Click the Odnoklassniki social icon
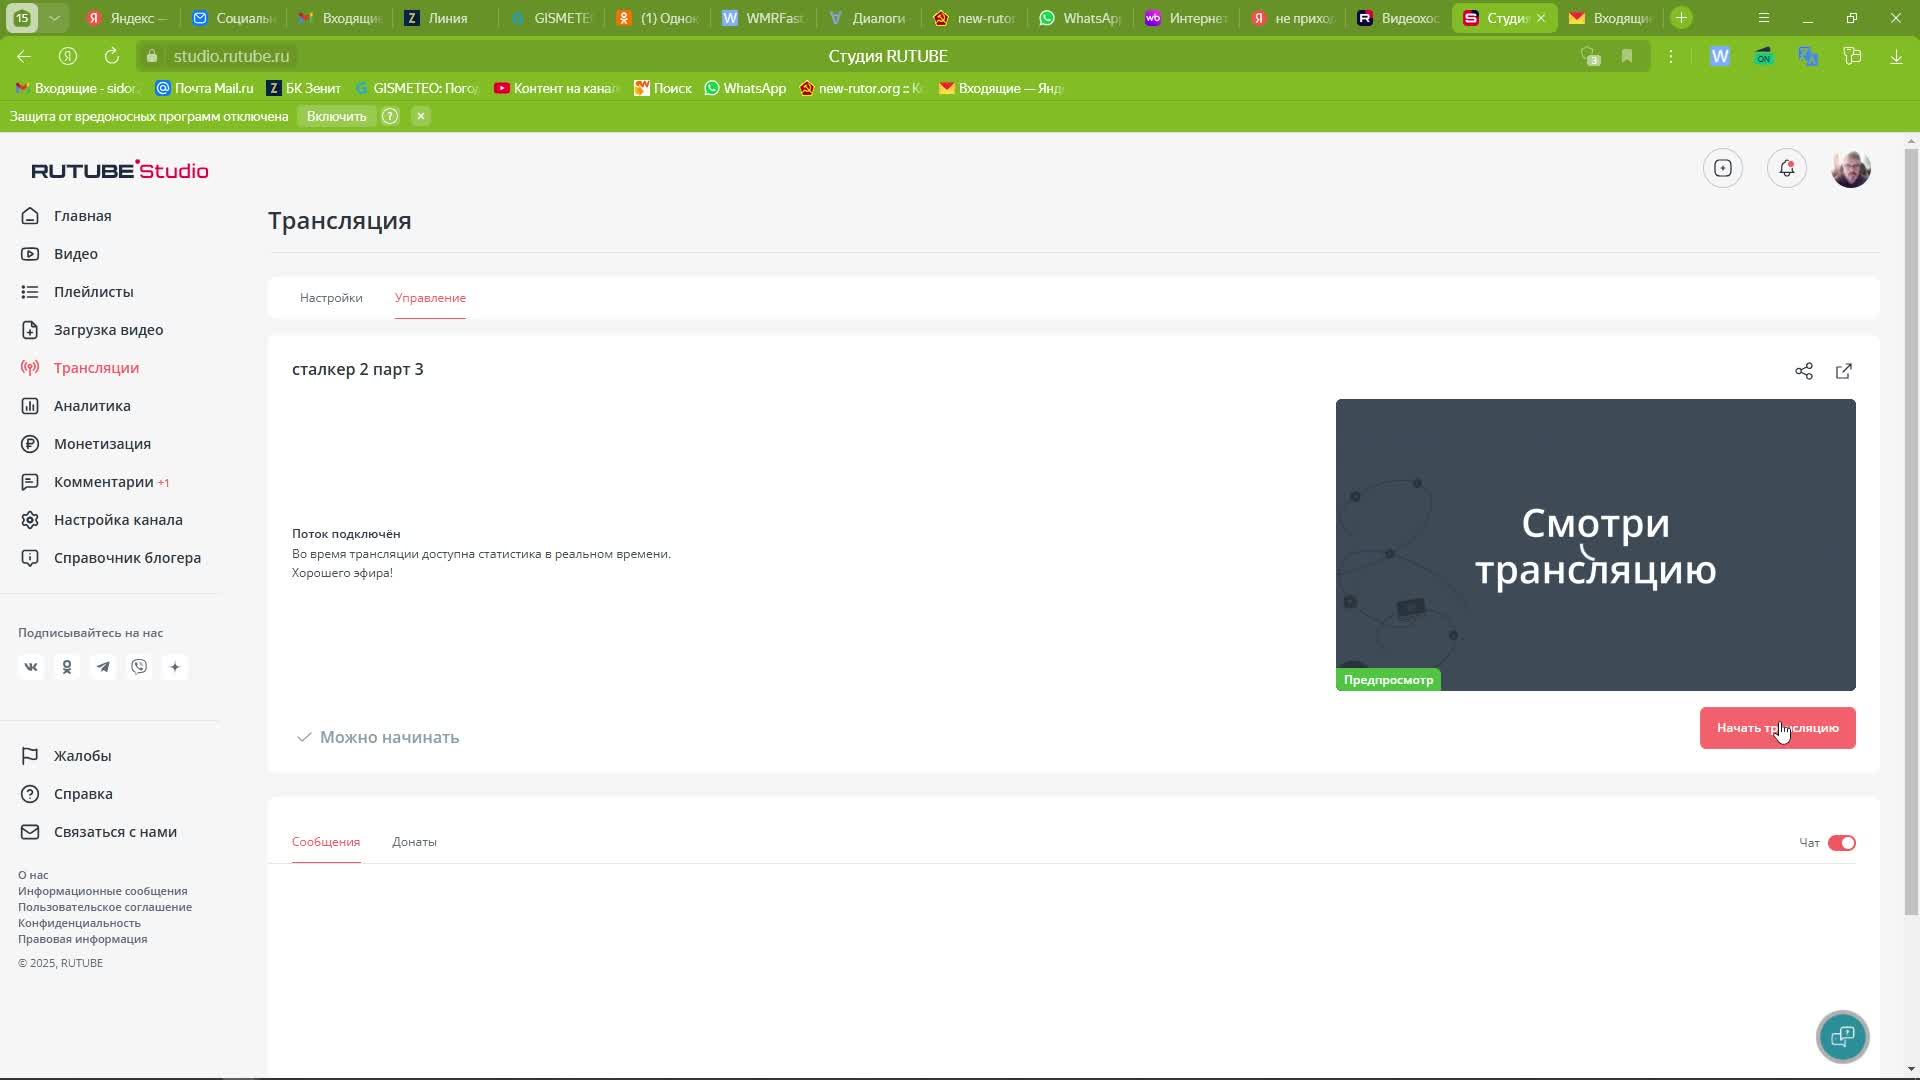Screen dimensions: 1920x1080 coord(67,667)
